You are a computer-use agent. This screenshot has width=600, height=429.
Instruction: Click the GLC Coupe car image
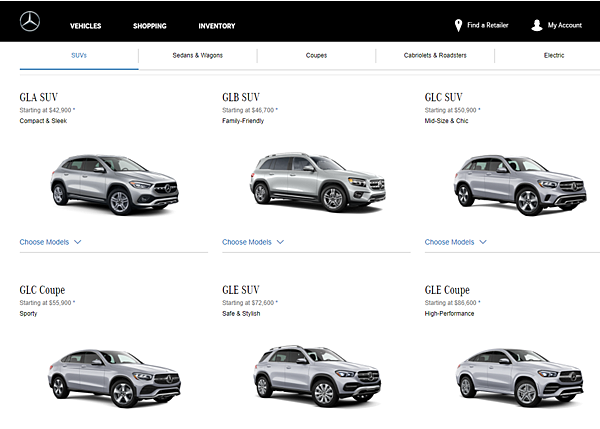(114, 378)
